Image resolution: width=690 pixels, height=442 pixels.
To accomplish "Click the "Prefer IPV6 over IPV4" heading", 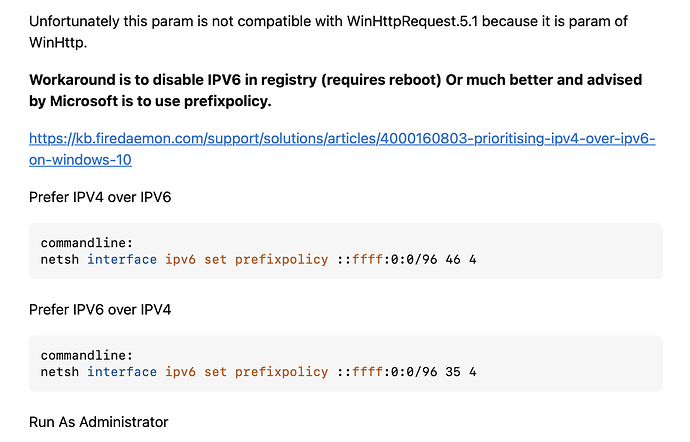I will (100, 310).
